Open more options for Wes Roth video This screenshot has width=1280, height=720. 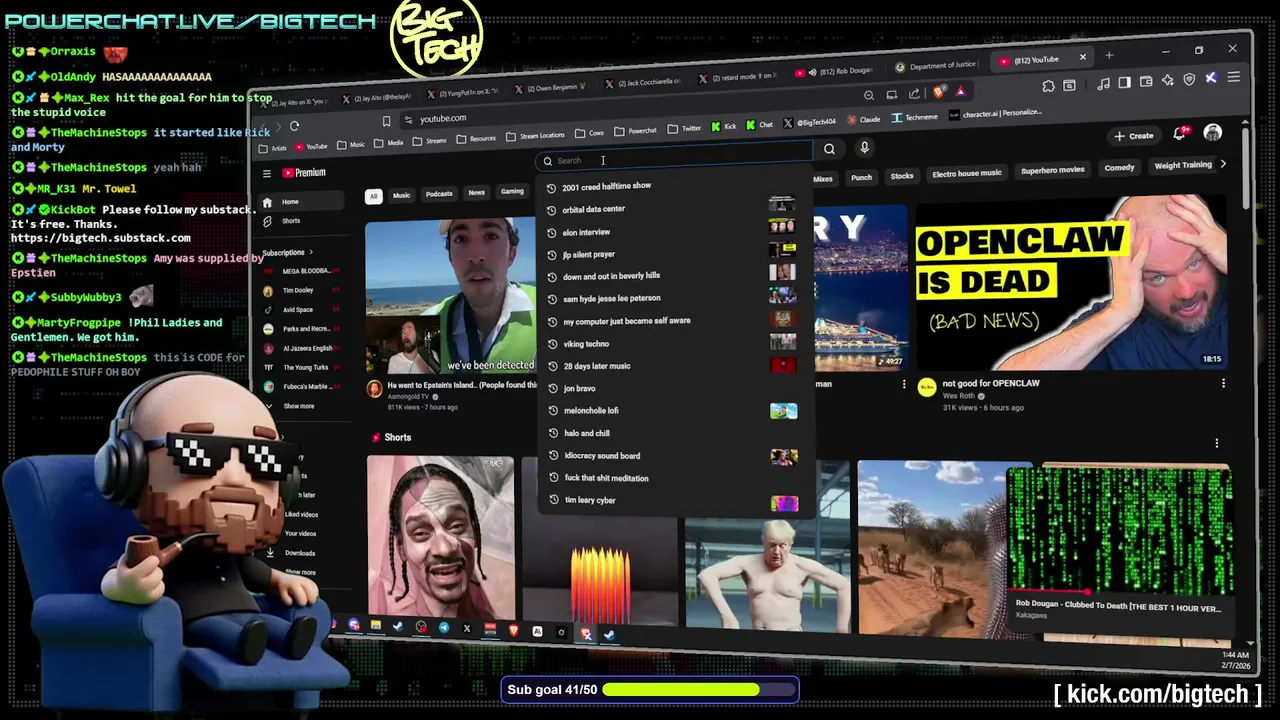tap(1223, 383)
